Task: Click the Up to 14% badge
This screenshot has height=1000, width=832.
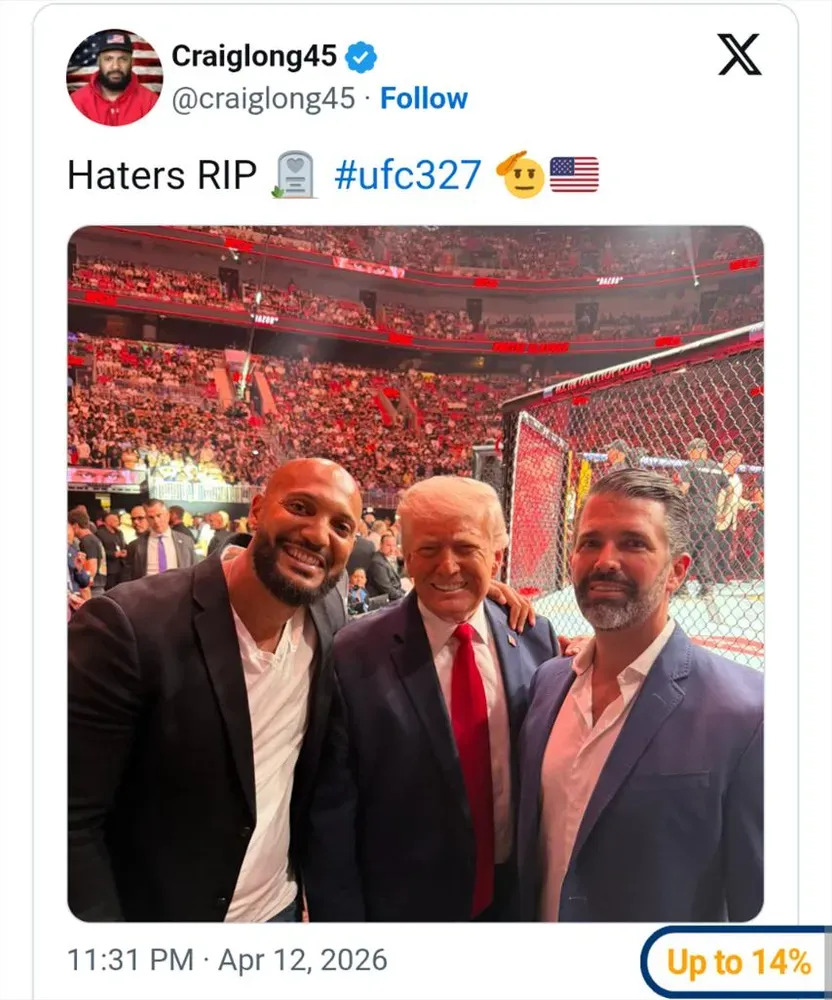Action: 737,962
